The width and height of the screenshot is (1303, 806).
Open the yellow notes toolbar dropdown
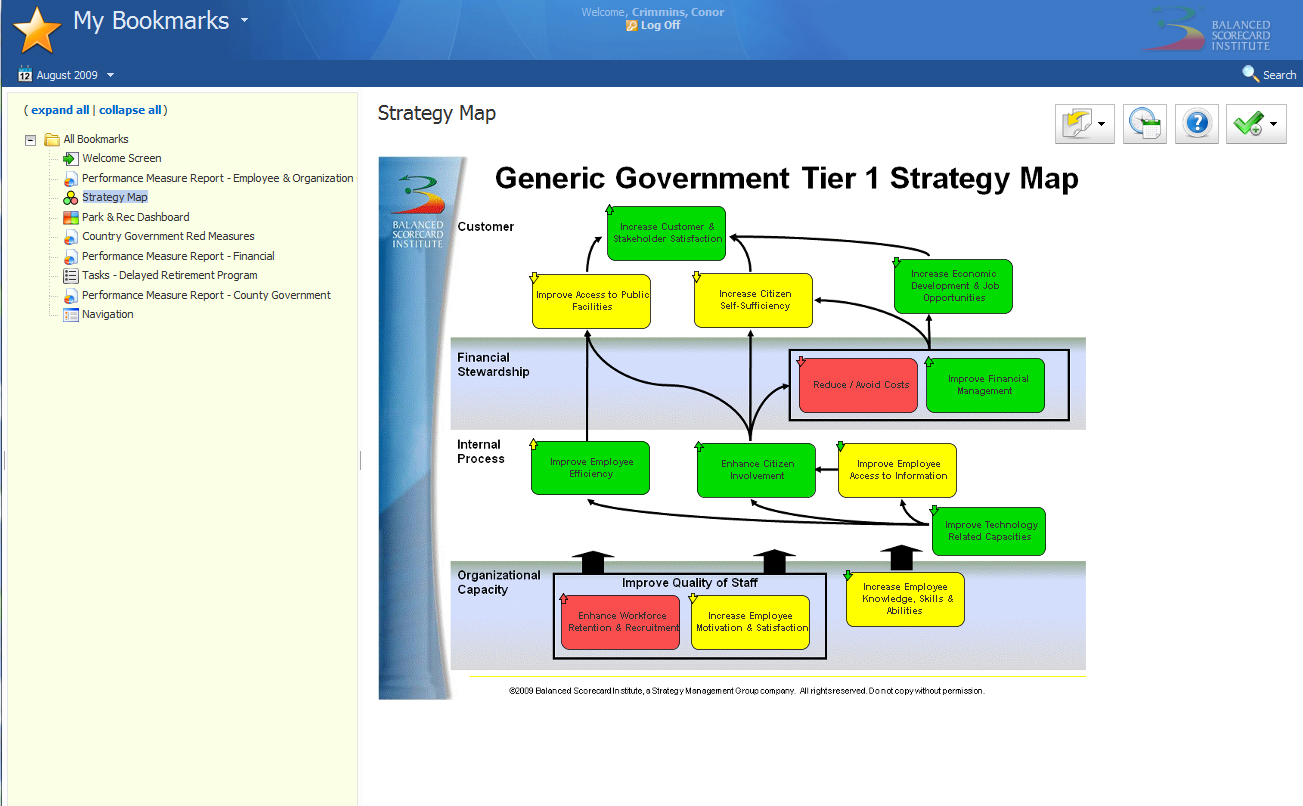point(1085,124)
